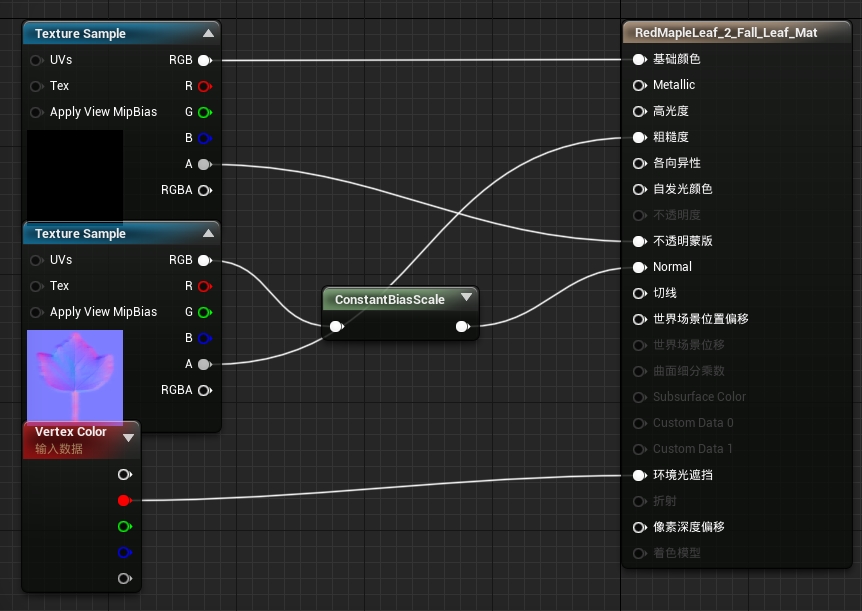Image resolution: width=862 pixels, height=611 pixels.
Task: Click the UVs input pin of the black-preview Texture Sample
Action: (37, 60)
